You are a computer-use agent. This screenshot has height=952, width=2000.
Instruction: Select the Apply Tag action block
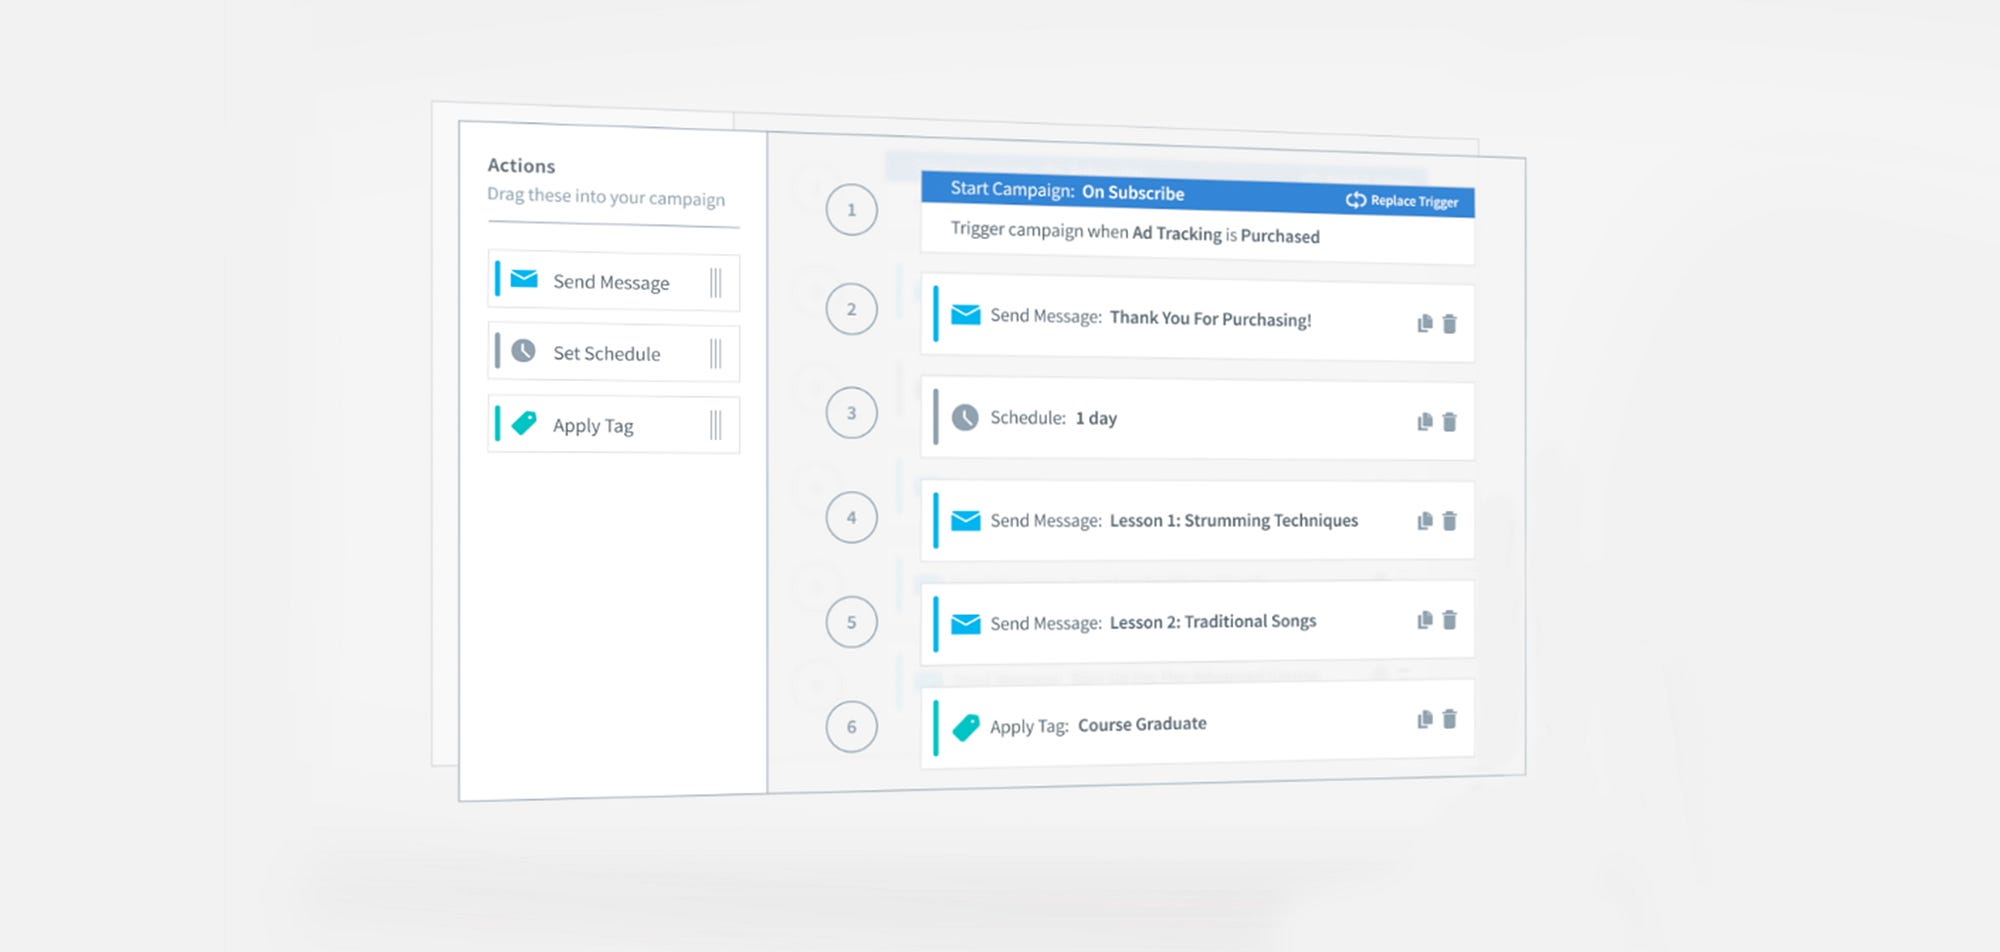(614, 425)
